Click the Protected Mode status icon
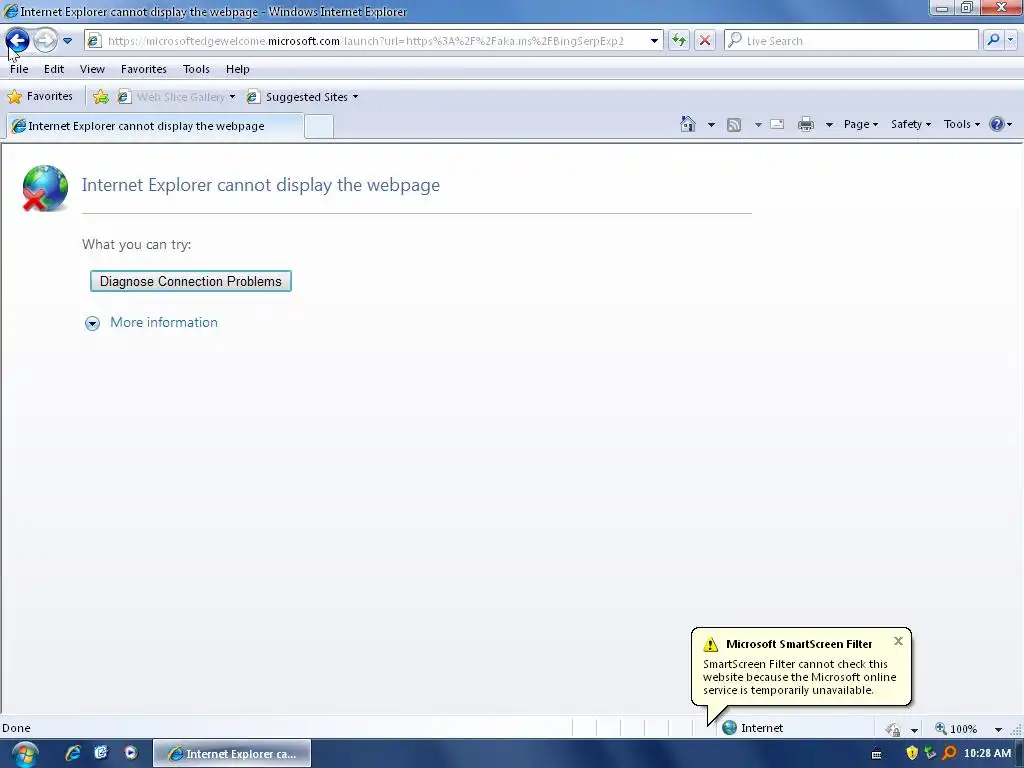The width and height of the screenshot is (1024, 768). coord(893,729)
